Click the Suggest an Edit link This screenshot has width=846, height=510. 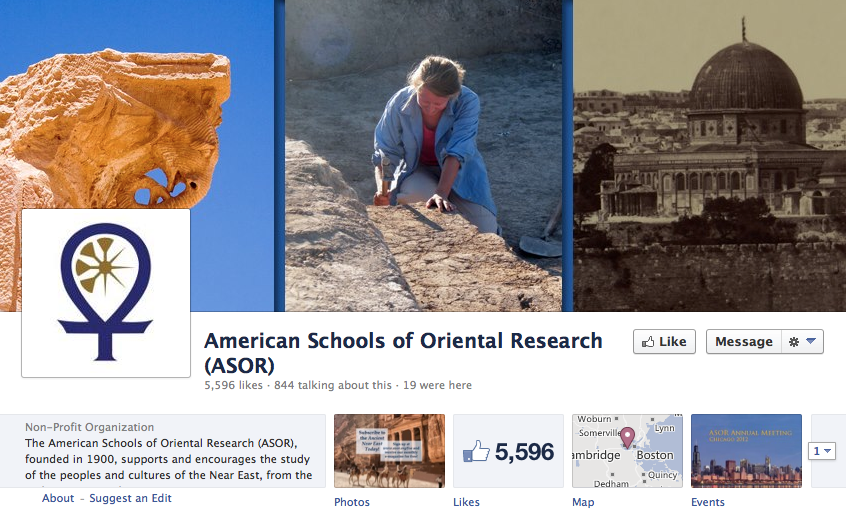130,498
